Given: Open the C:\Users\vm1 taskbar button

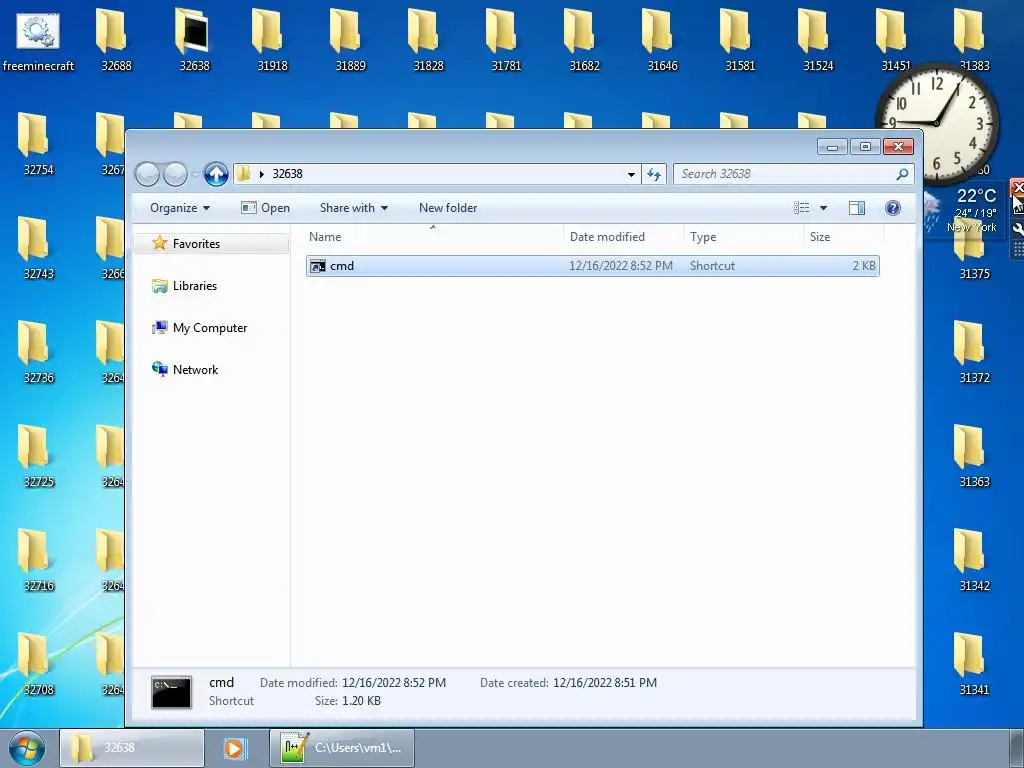Looking at the screenshot, I should click(342, 748).
